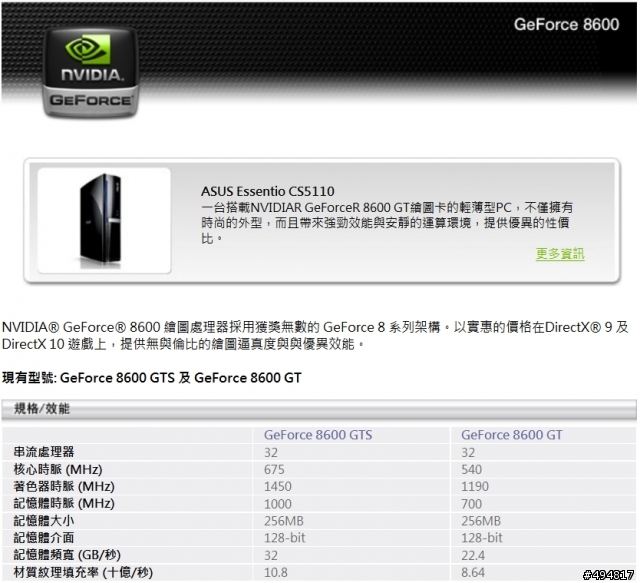Click the 著色器時脈 (MHz) row label

coord(64,486)
